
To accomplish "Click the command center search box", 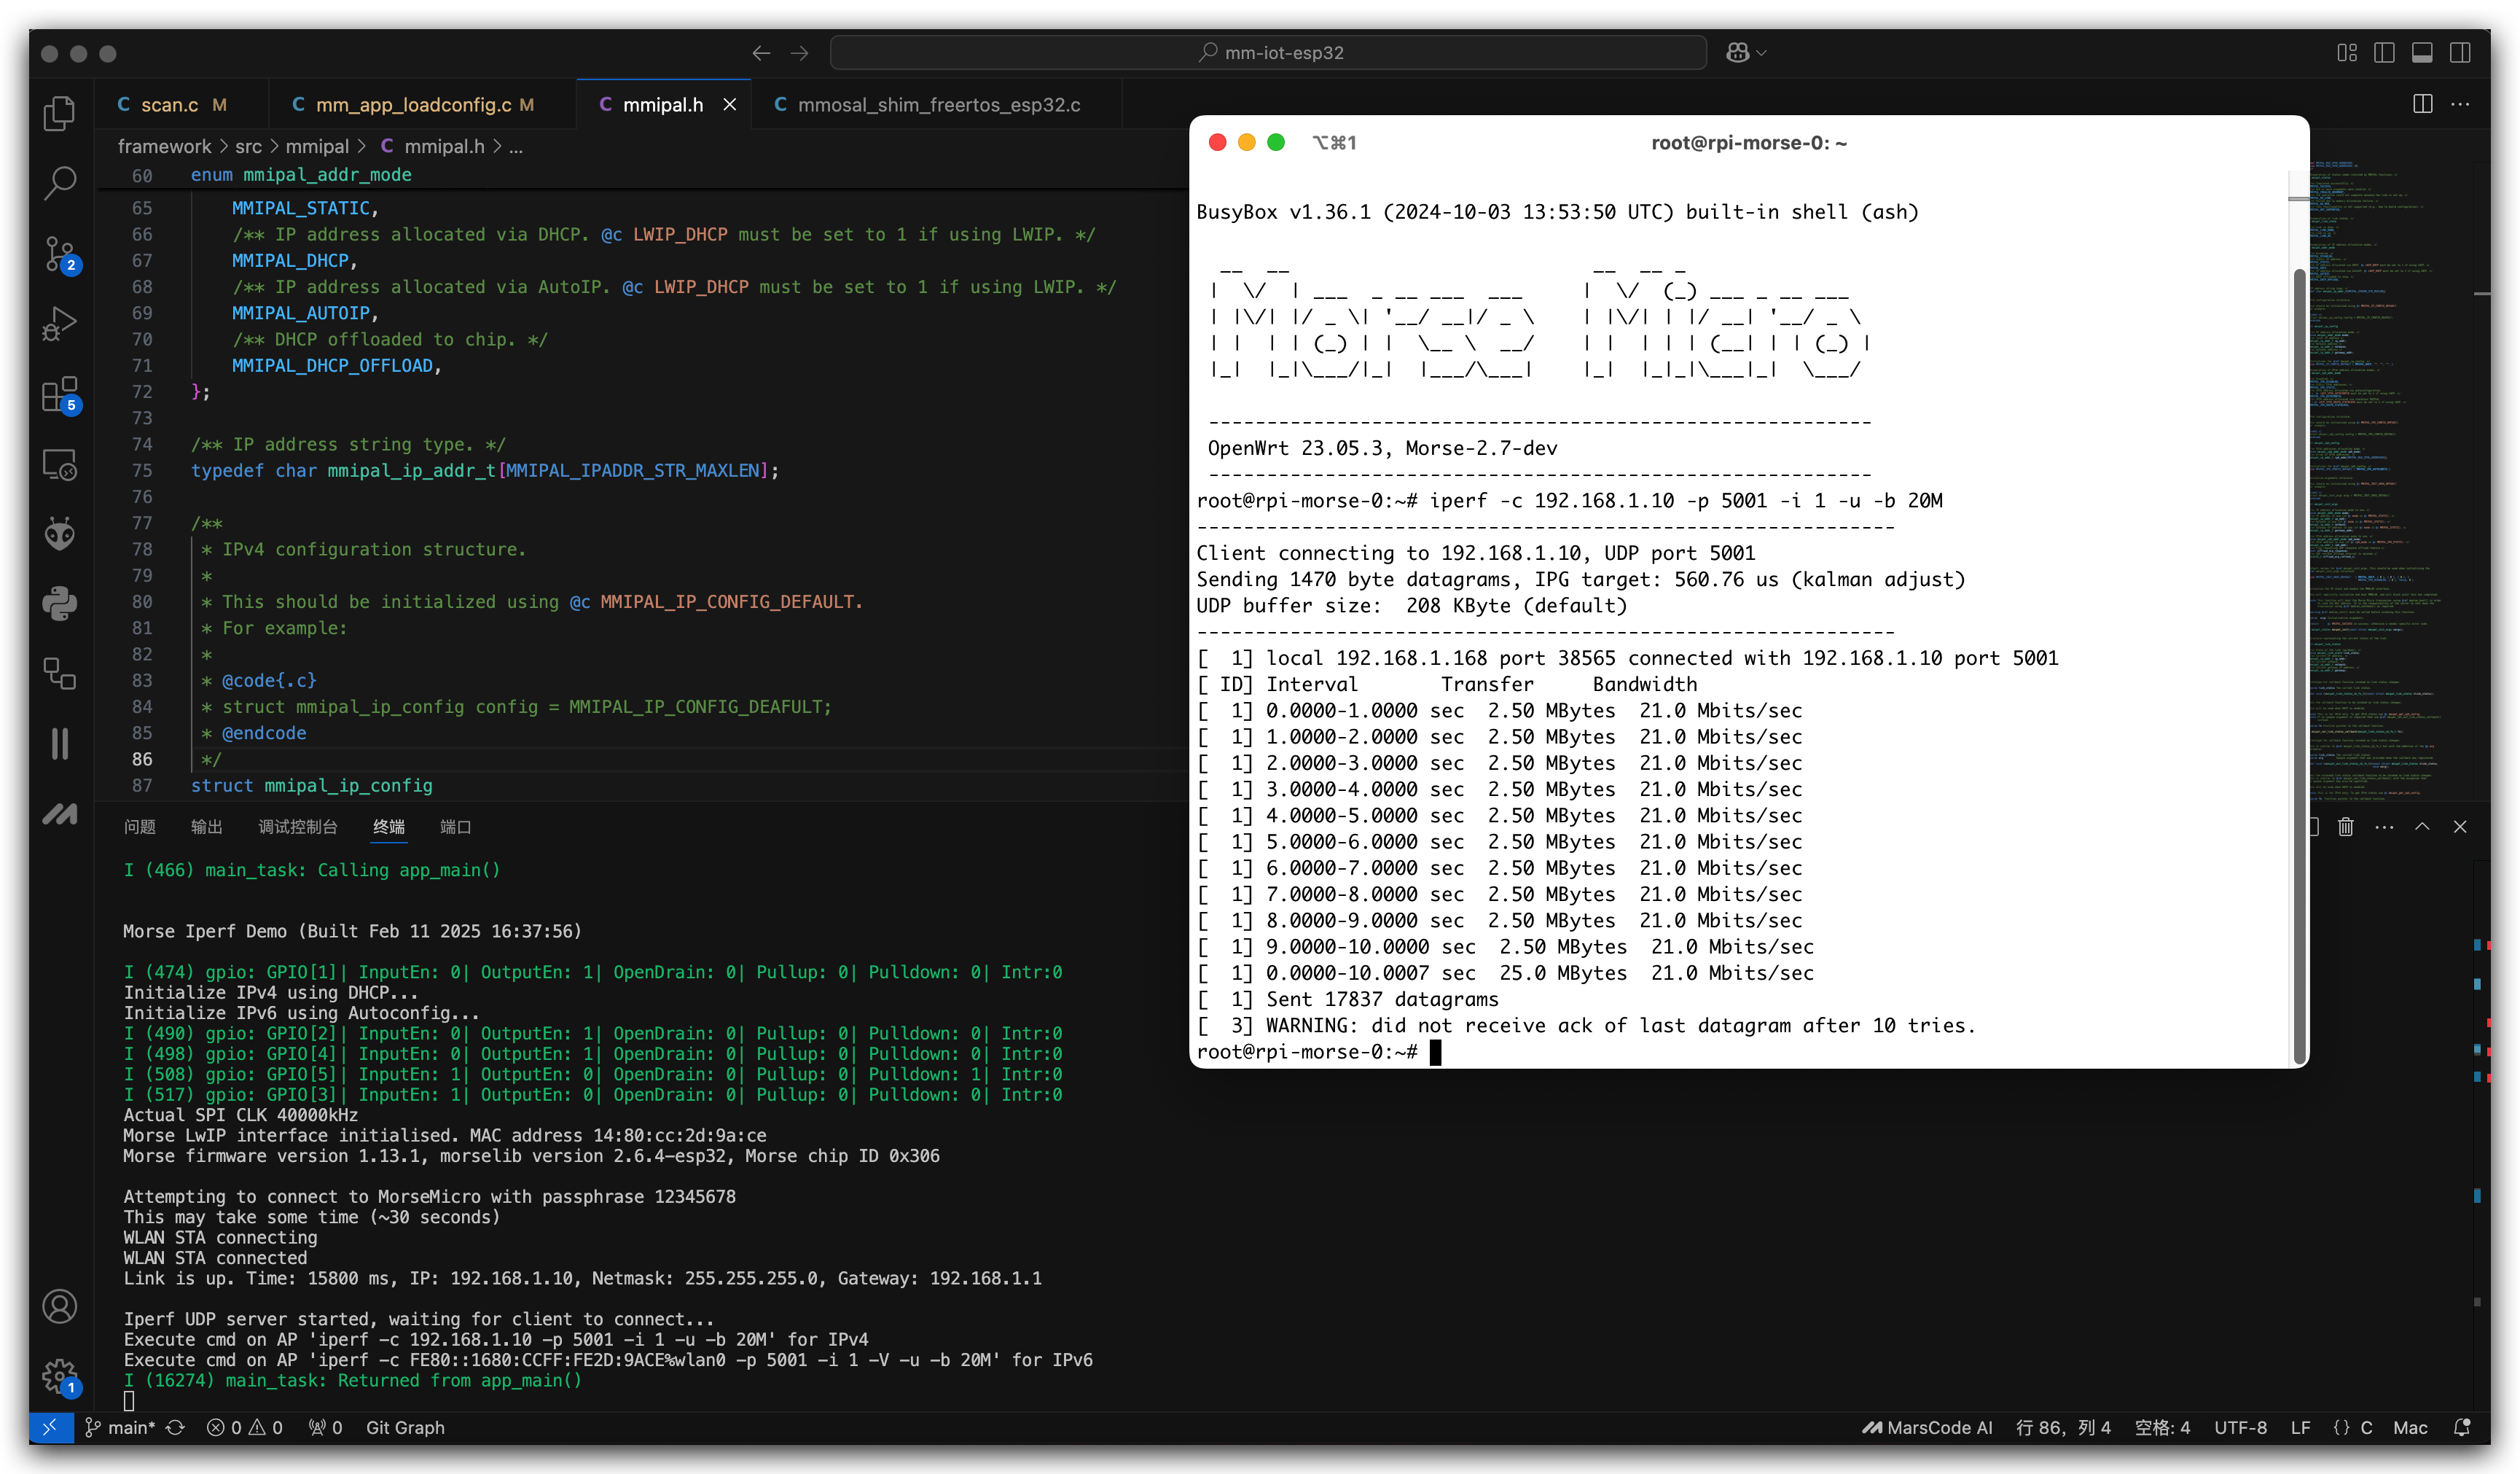I will [x=1268, y=53].
